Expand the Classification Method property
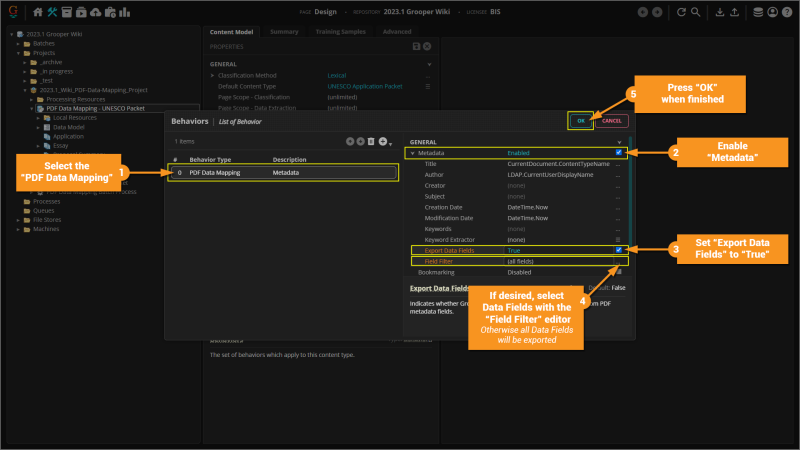Screen dimensions: 800x450 (213, 76)
